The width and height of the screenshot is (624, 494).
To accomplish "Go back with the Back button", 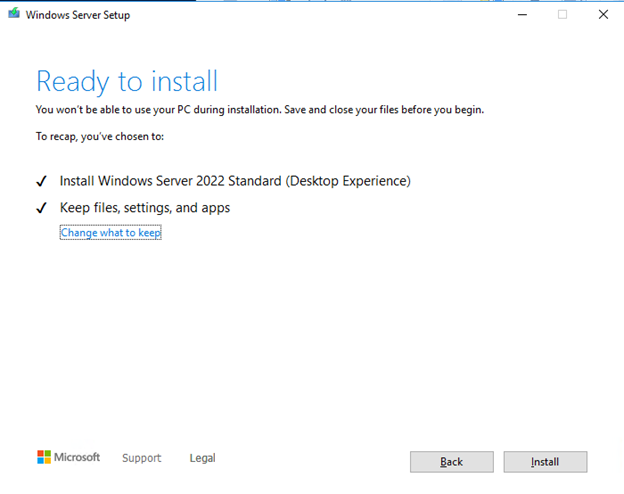I will click(x=452, y=462).
